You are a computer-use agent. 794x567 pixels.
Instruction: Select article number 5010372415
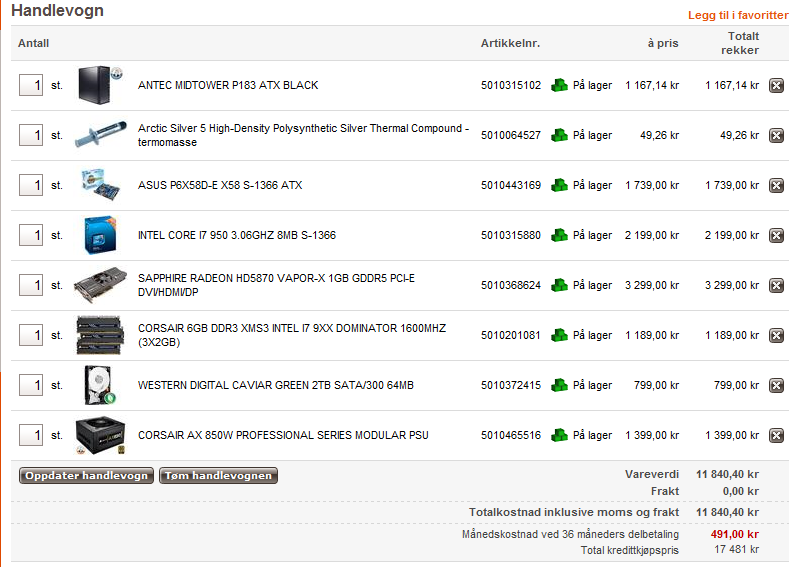[511, 385]
